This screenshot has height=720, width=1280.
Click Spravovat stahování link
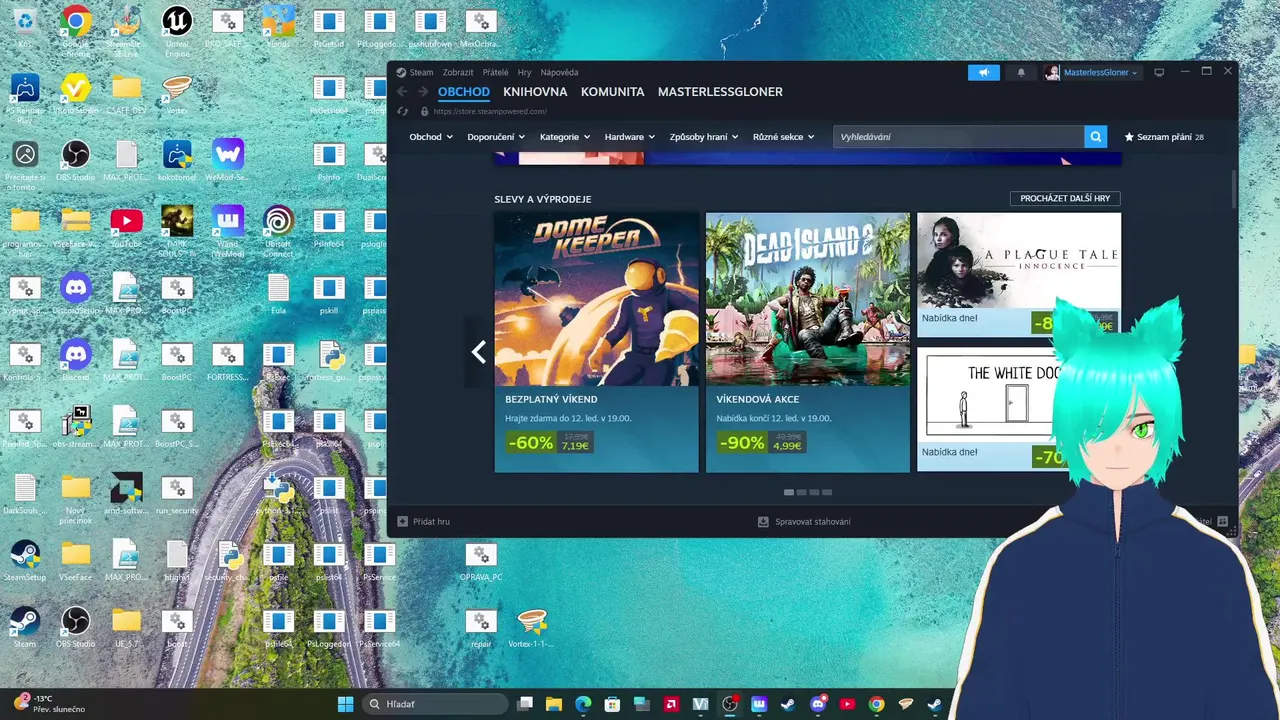(813, 521)
